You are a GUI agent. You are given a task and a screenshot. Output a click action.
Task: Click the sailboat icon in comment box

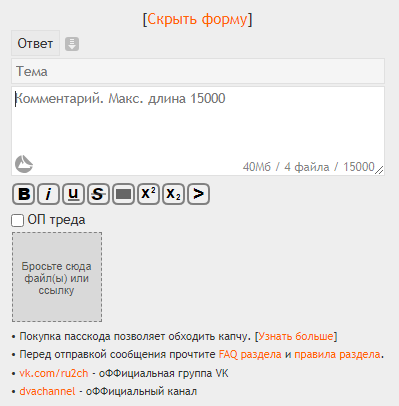pyautogui.click(x=24, y=164)
